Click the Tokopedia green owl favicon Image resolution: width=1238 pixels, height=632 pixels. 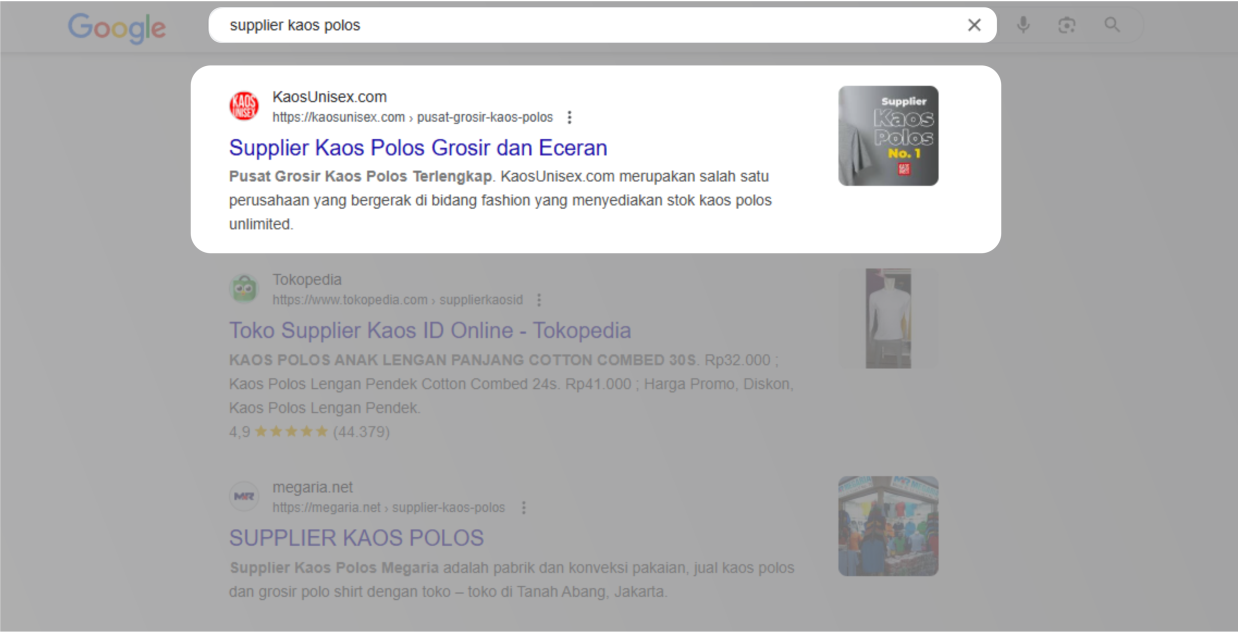tap(244, 289)
